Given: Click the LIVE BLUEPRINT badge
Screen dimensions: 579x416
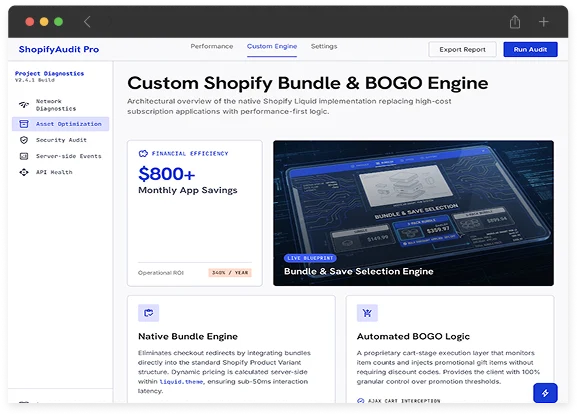Looking at the screenshot, I should (x=310, y=258).
